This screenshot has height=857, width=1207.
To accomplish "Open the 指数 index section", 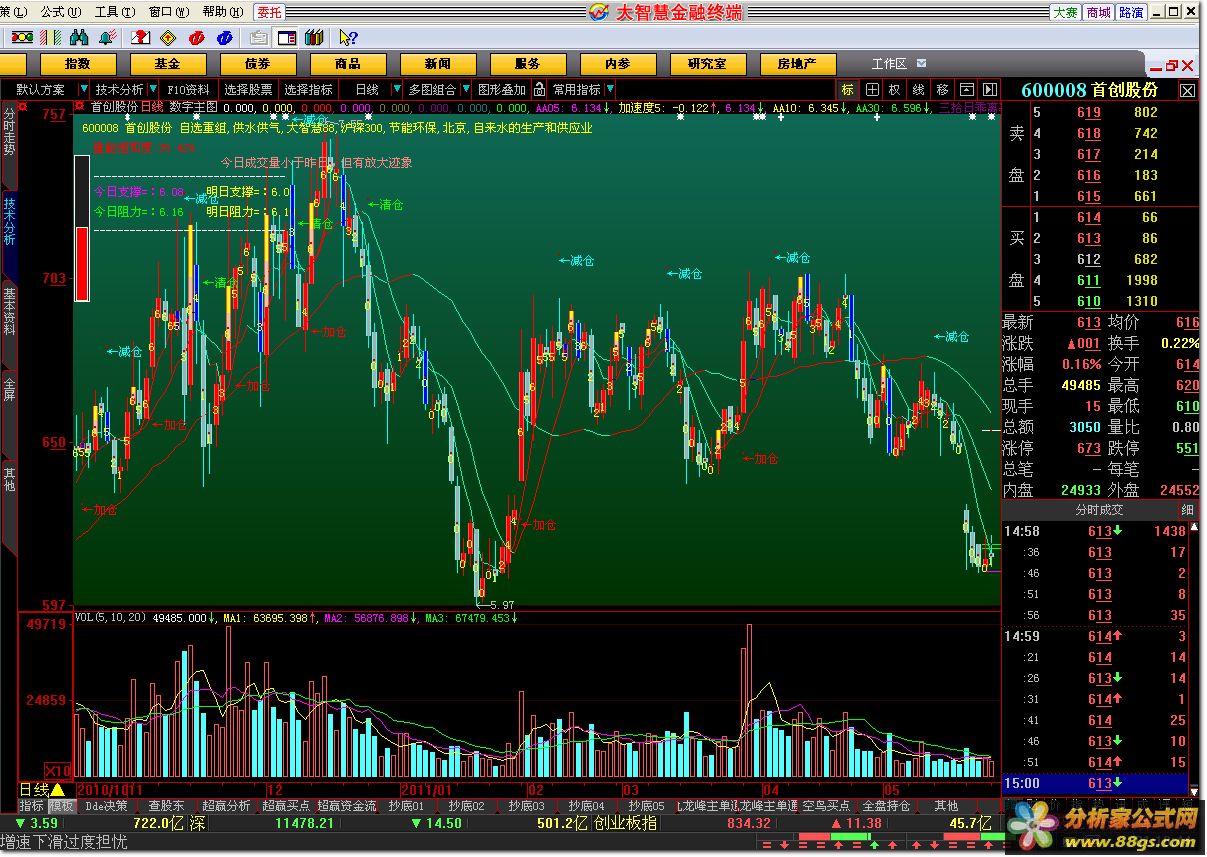I will coord(77,63).
